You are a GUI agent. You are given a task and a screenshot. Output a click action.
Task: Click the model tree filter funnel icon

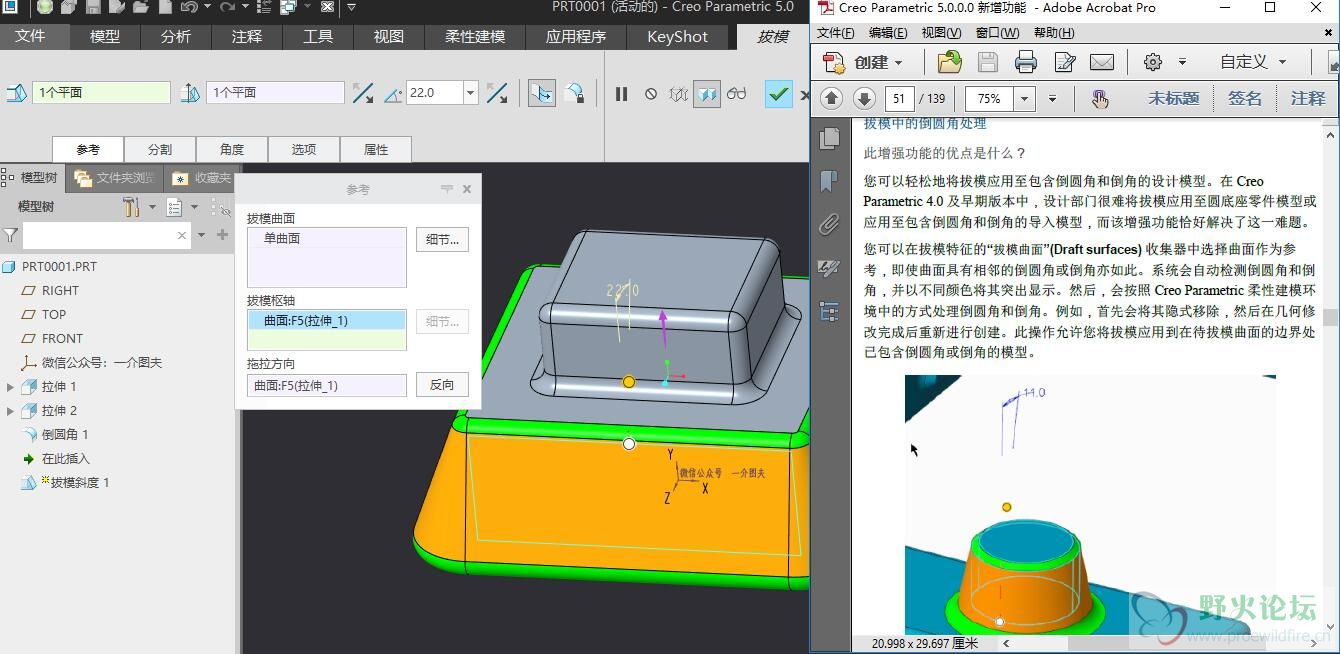(x=10, y=235)
